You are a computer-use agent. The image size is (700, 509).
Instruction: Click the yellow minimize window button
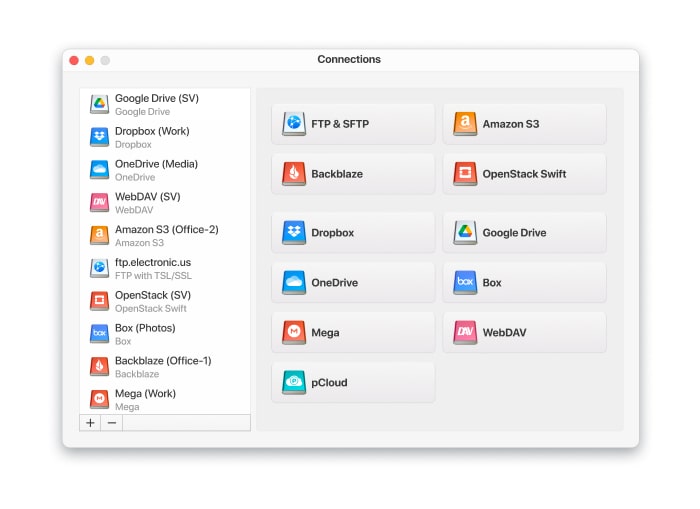point(89,60)
